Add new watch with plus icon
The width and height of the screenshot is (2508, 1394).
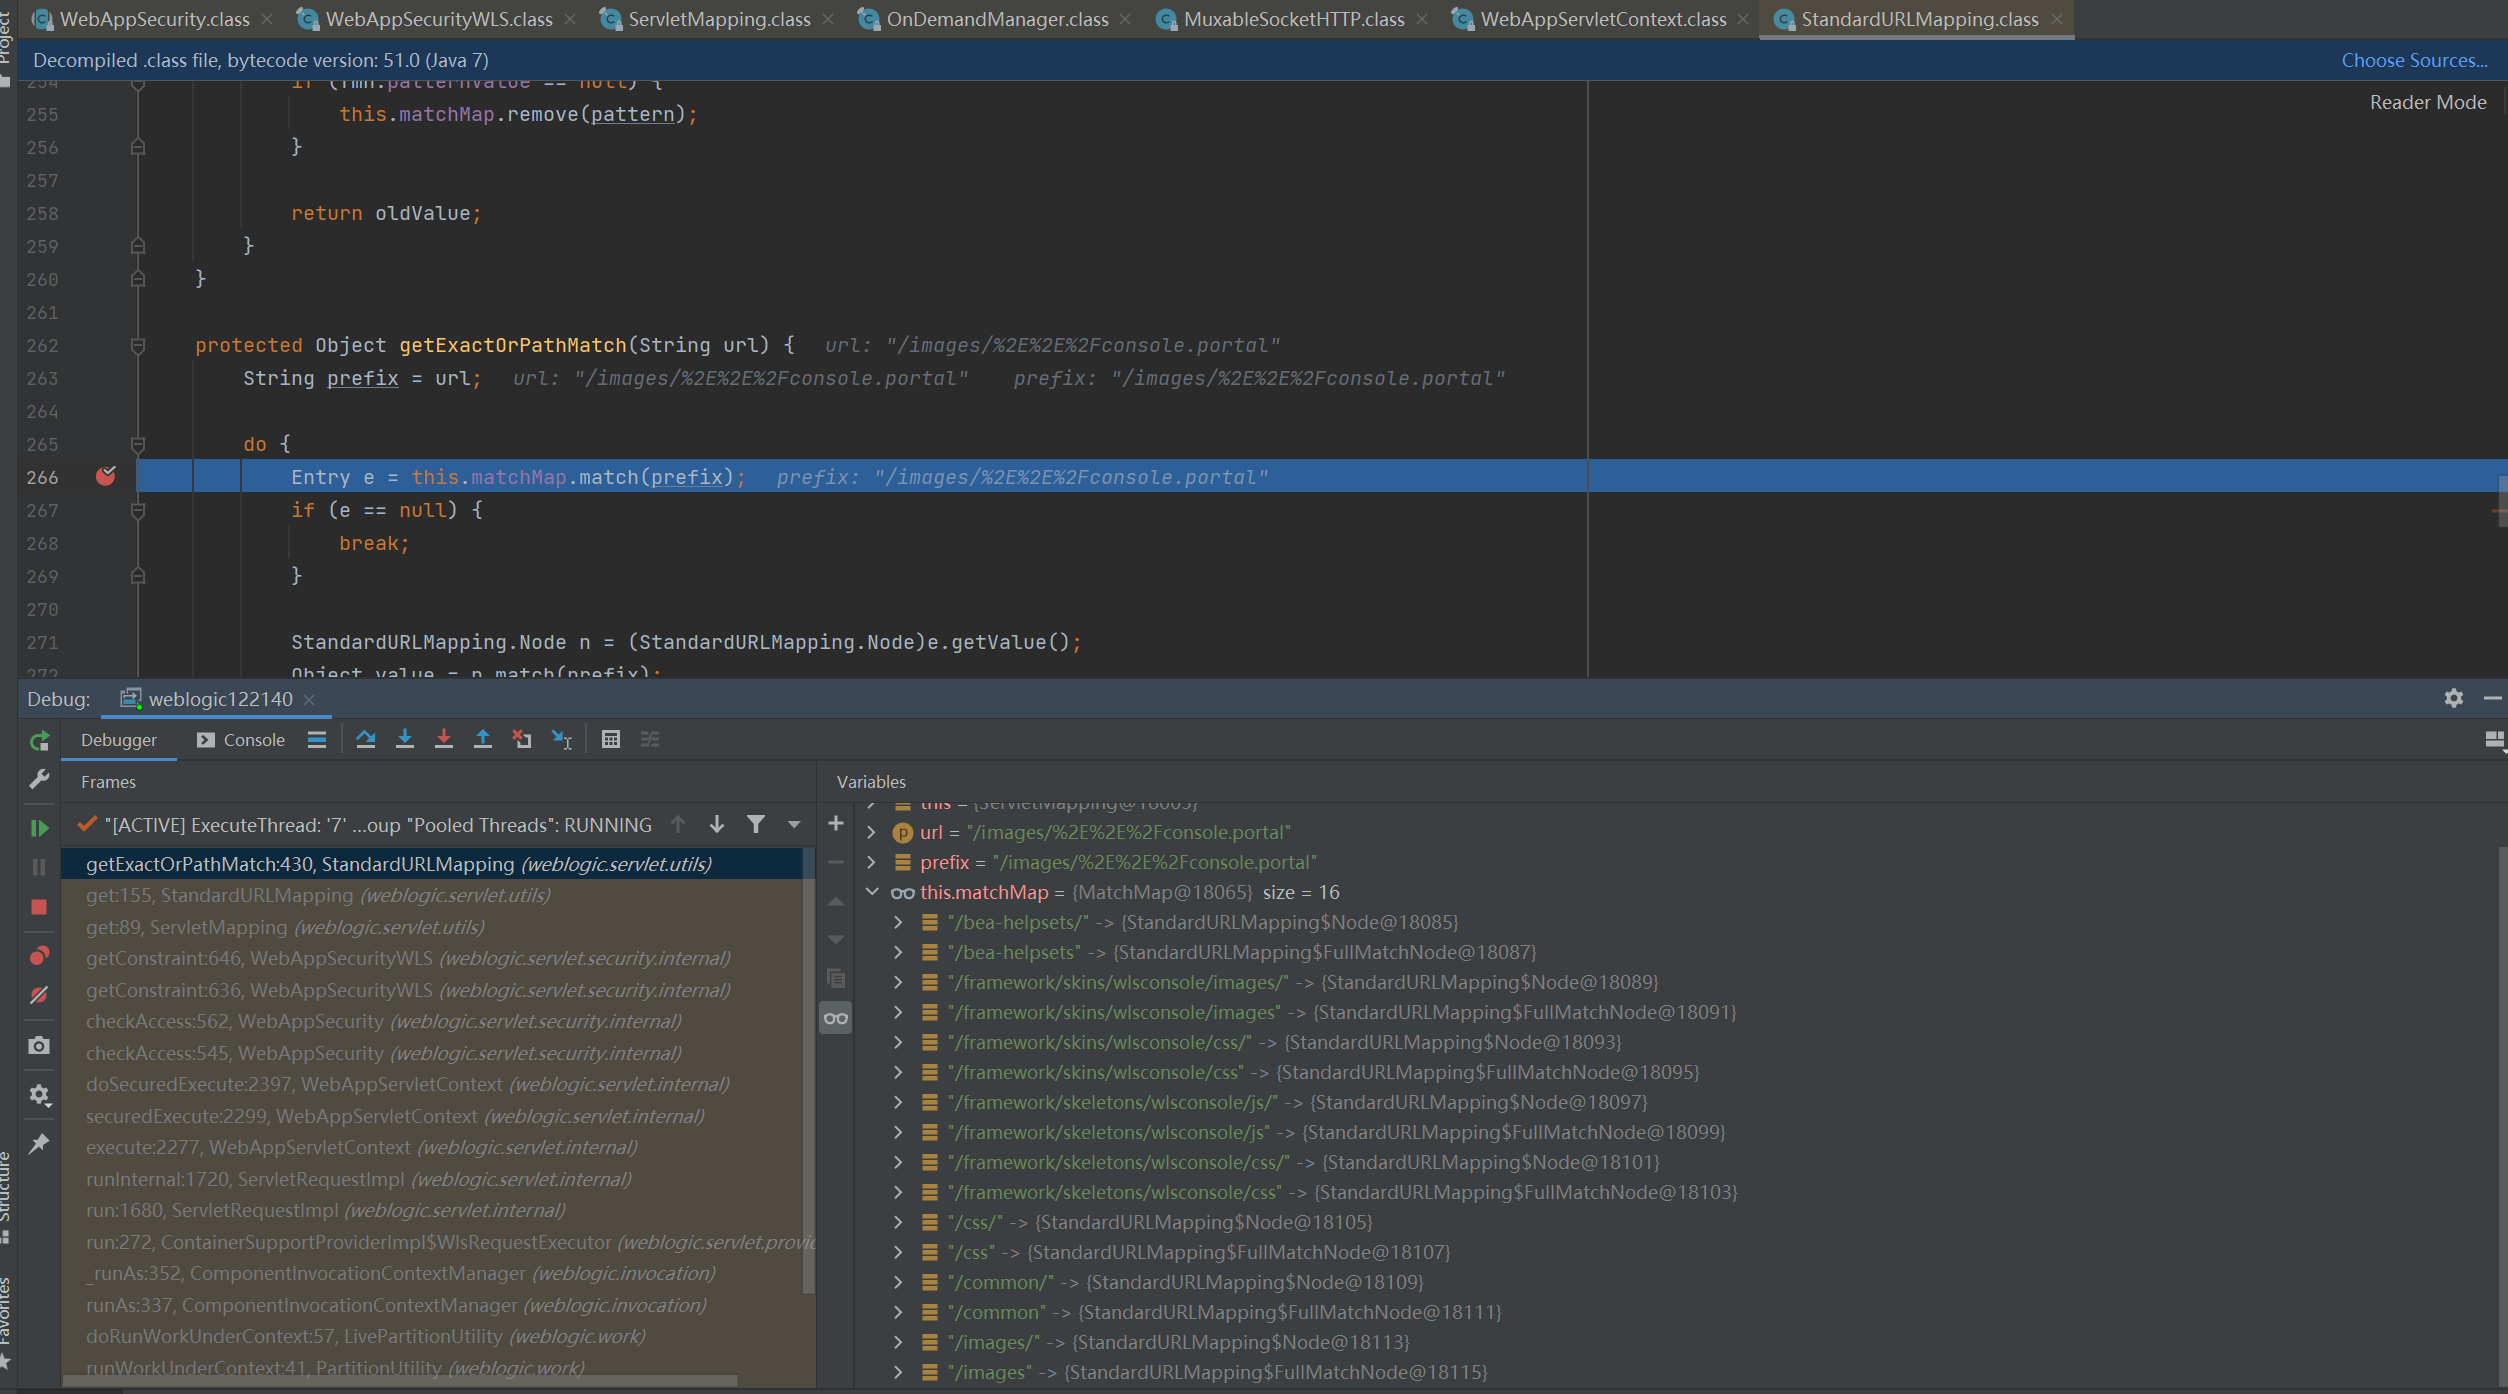click(836, 823)
